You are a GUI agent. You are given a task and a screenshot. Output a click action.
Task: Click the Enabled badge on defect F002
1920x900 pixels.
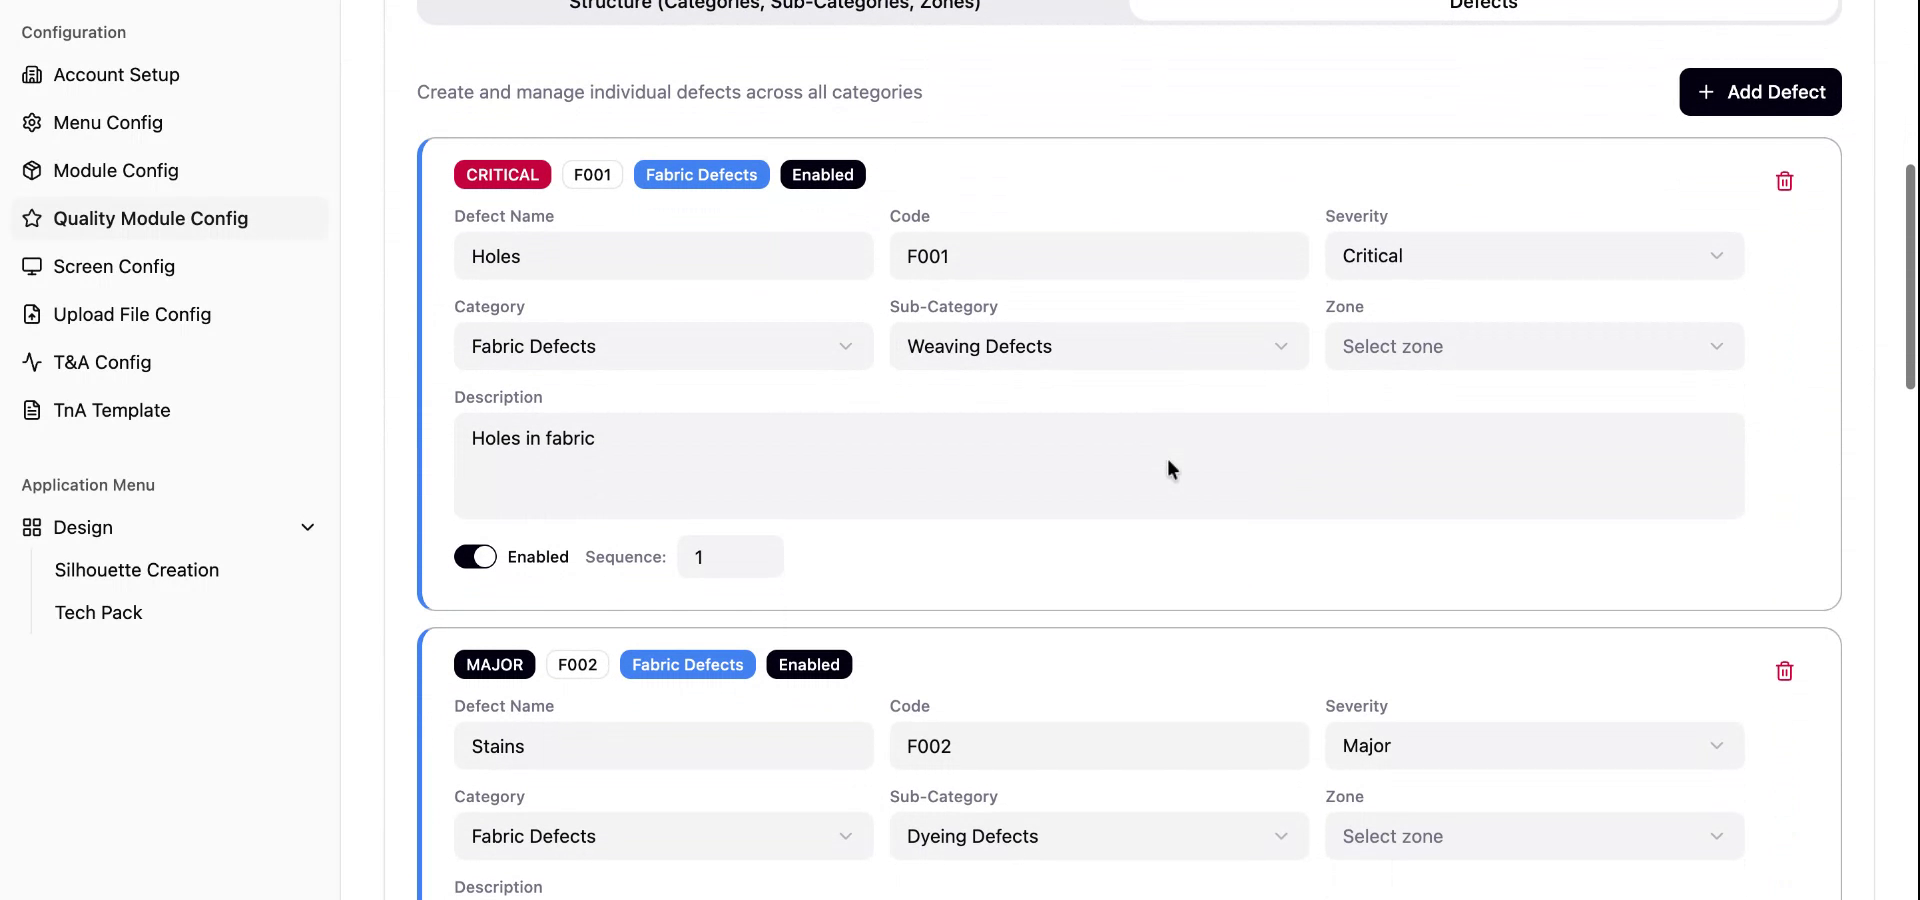coord(808,664)
